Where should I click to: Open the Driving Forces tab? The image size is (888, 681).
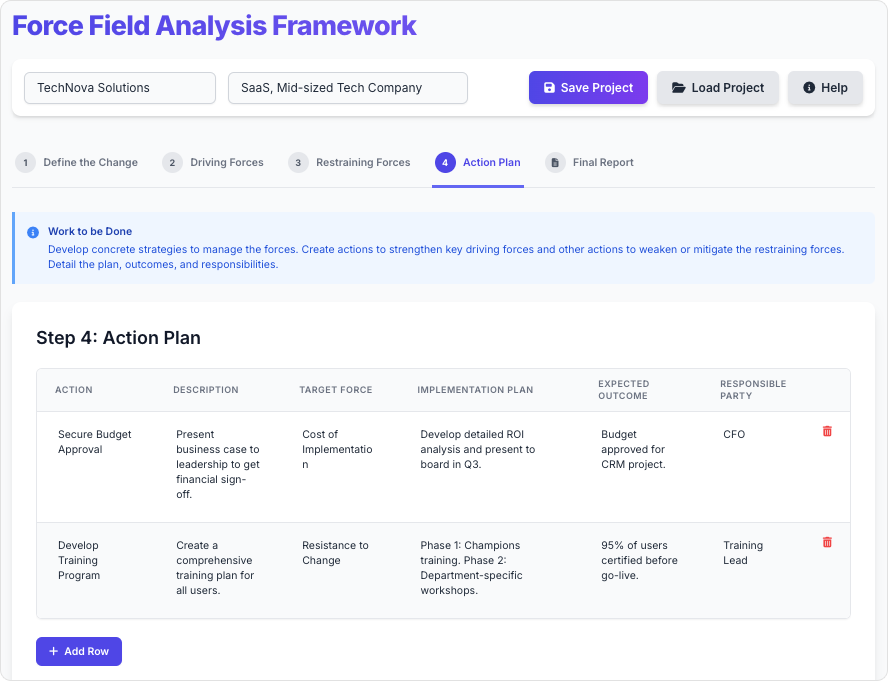[x=213, y=163]
